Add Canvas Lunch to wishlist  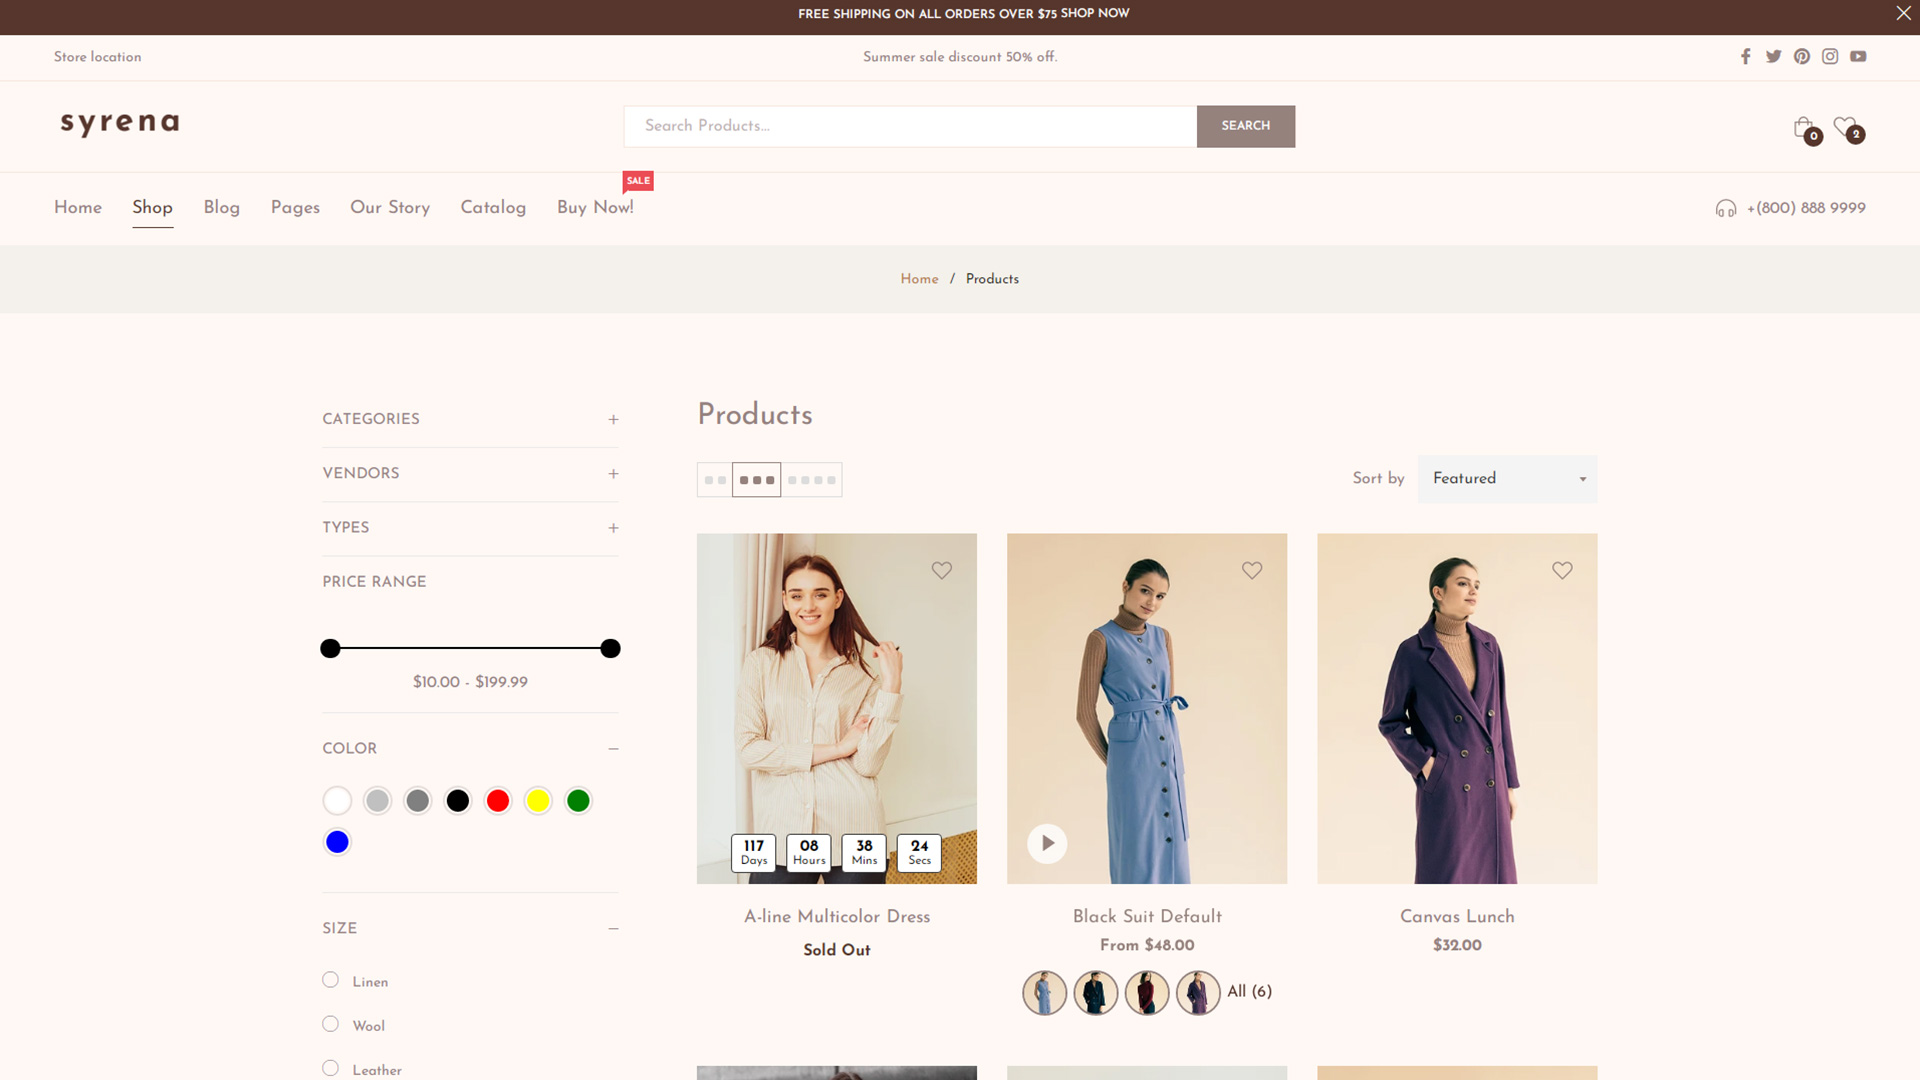click(x=1561, y=570)
